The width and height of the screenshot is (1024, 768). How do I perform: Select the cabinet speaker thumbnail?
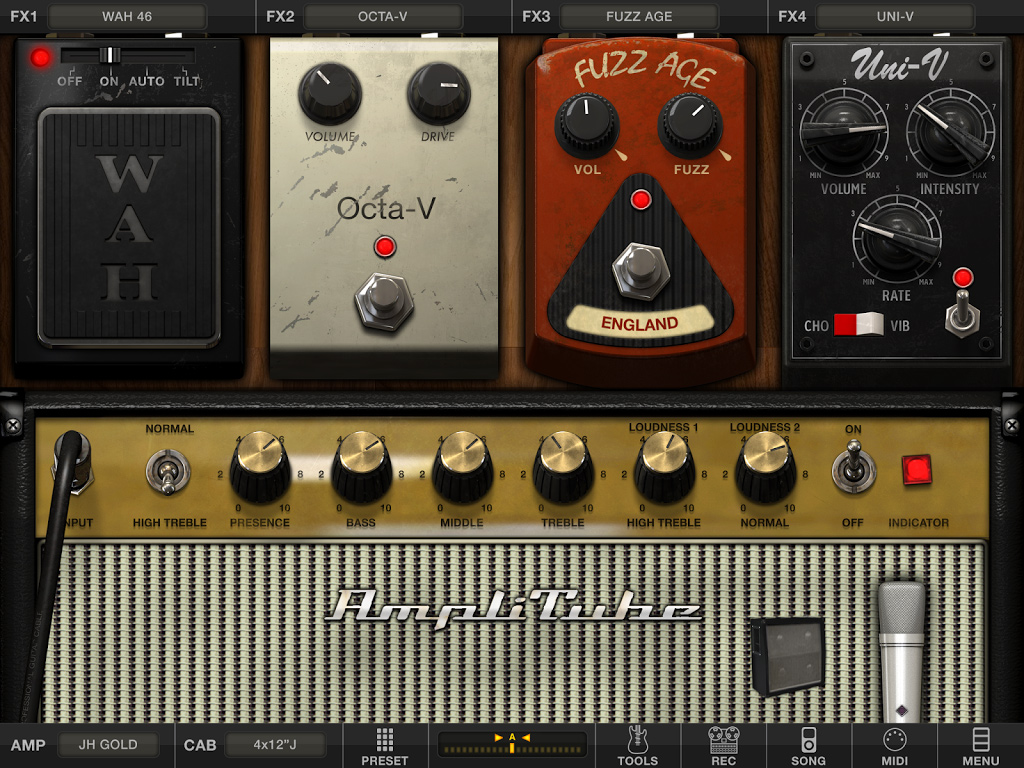(788, 656)
